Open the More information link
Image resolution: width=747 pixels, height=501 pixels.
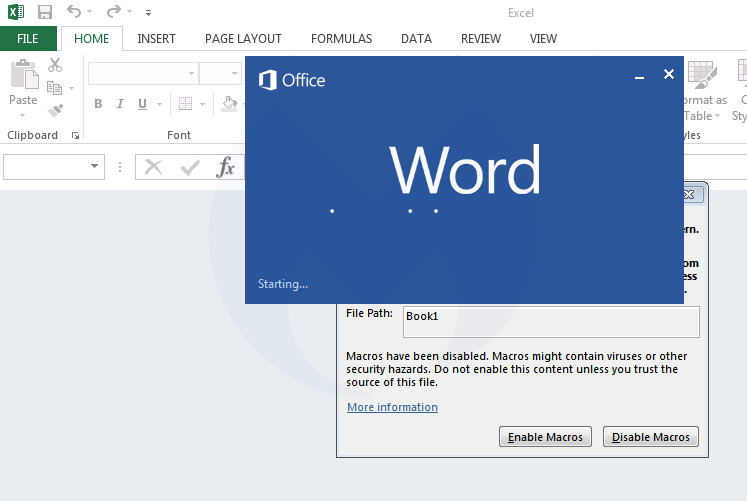tap(392, 407)
